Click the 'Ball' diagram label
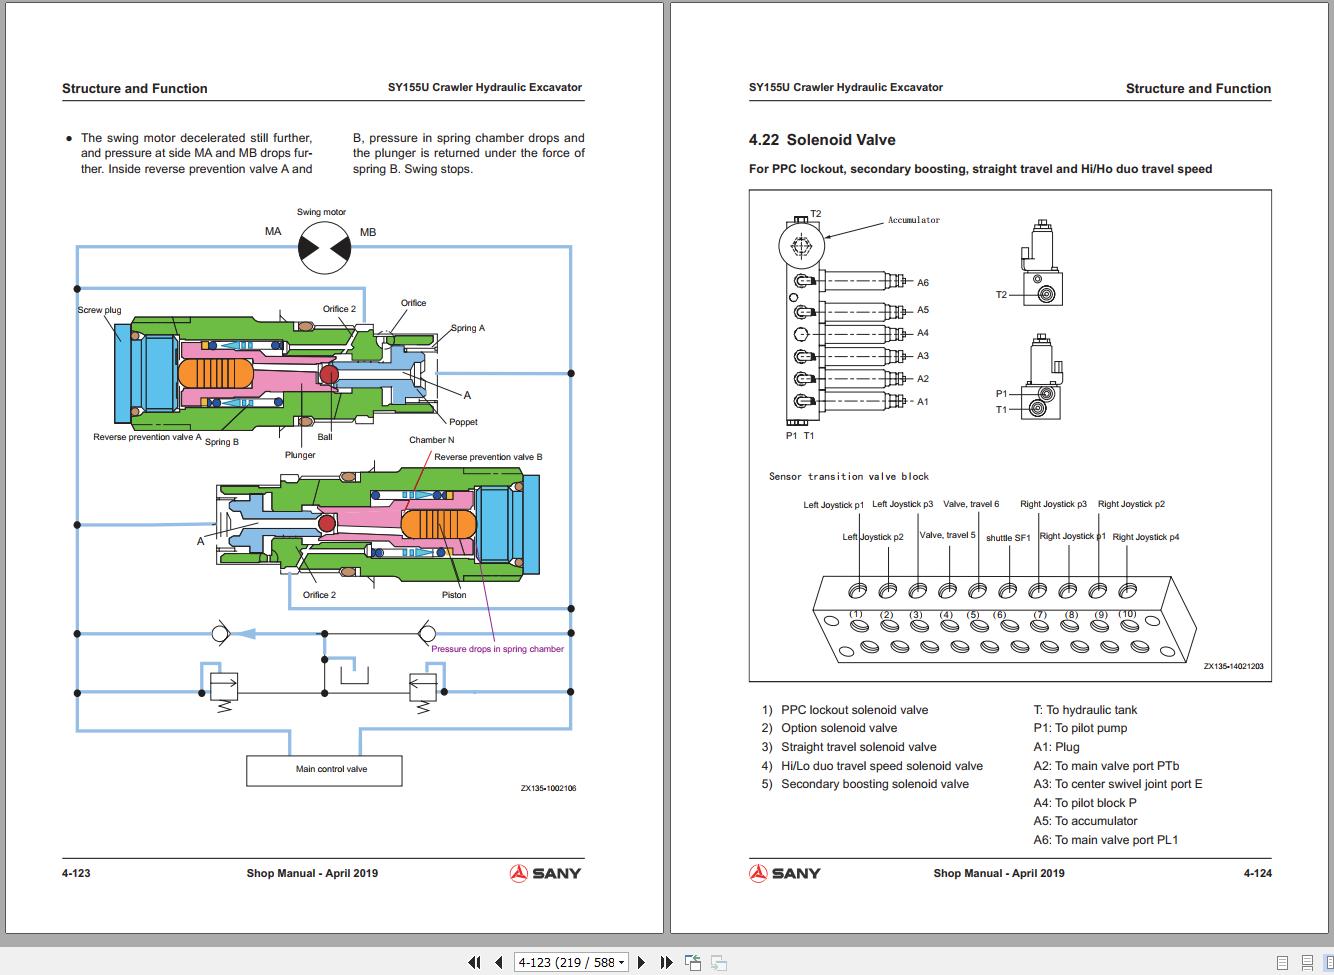Image resolution: width=1334 pixels, height=975 pixels. [325, 437]
